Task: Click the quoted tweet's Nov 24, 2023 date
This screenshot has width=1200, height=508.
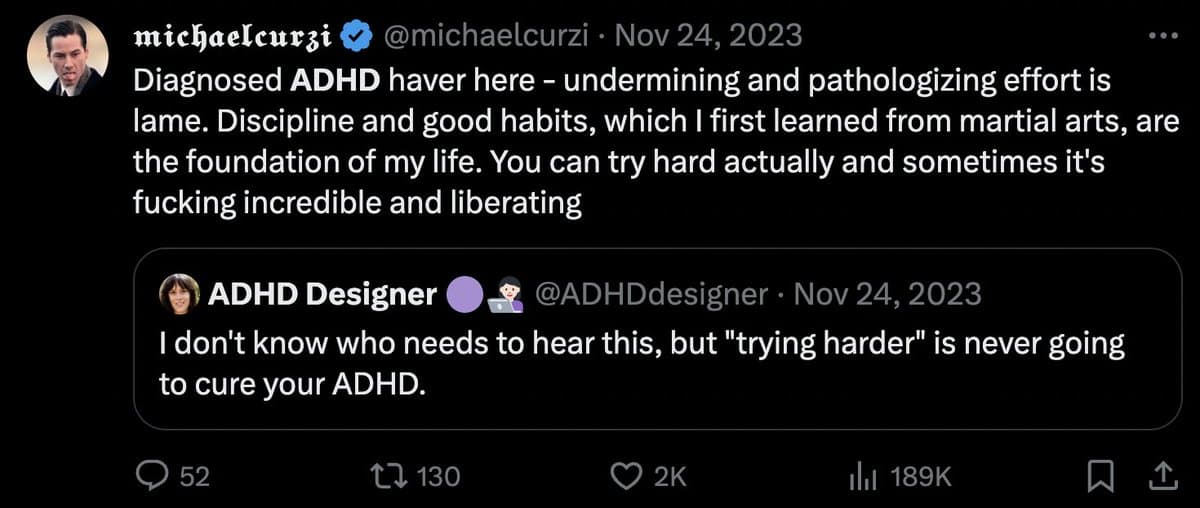Action: pyautogui.click(x=885, y=294)
